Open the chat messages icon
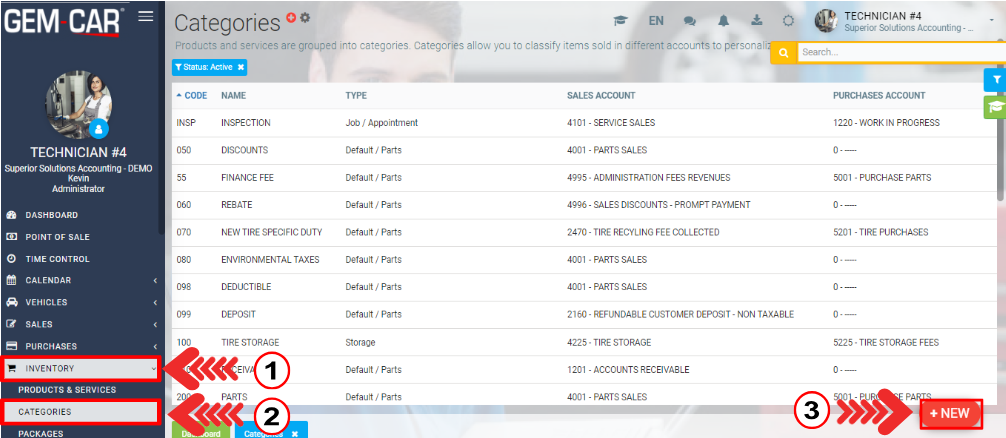 click(x=689, y=21)
